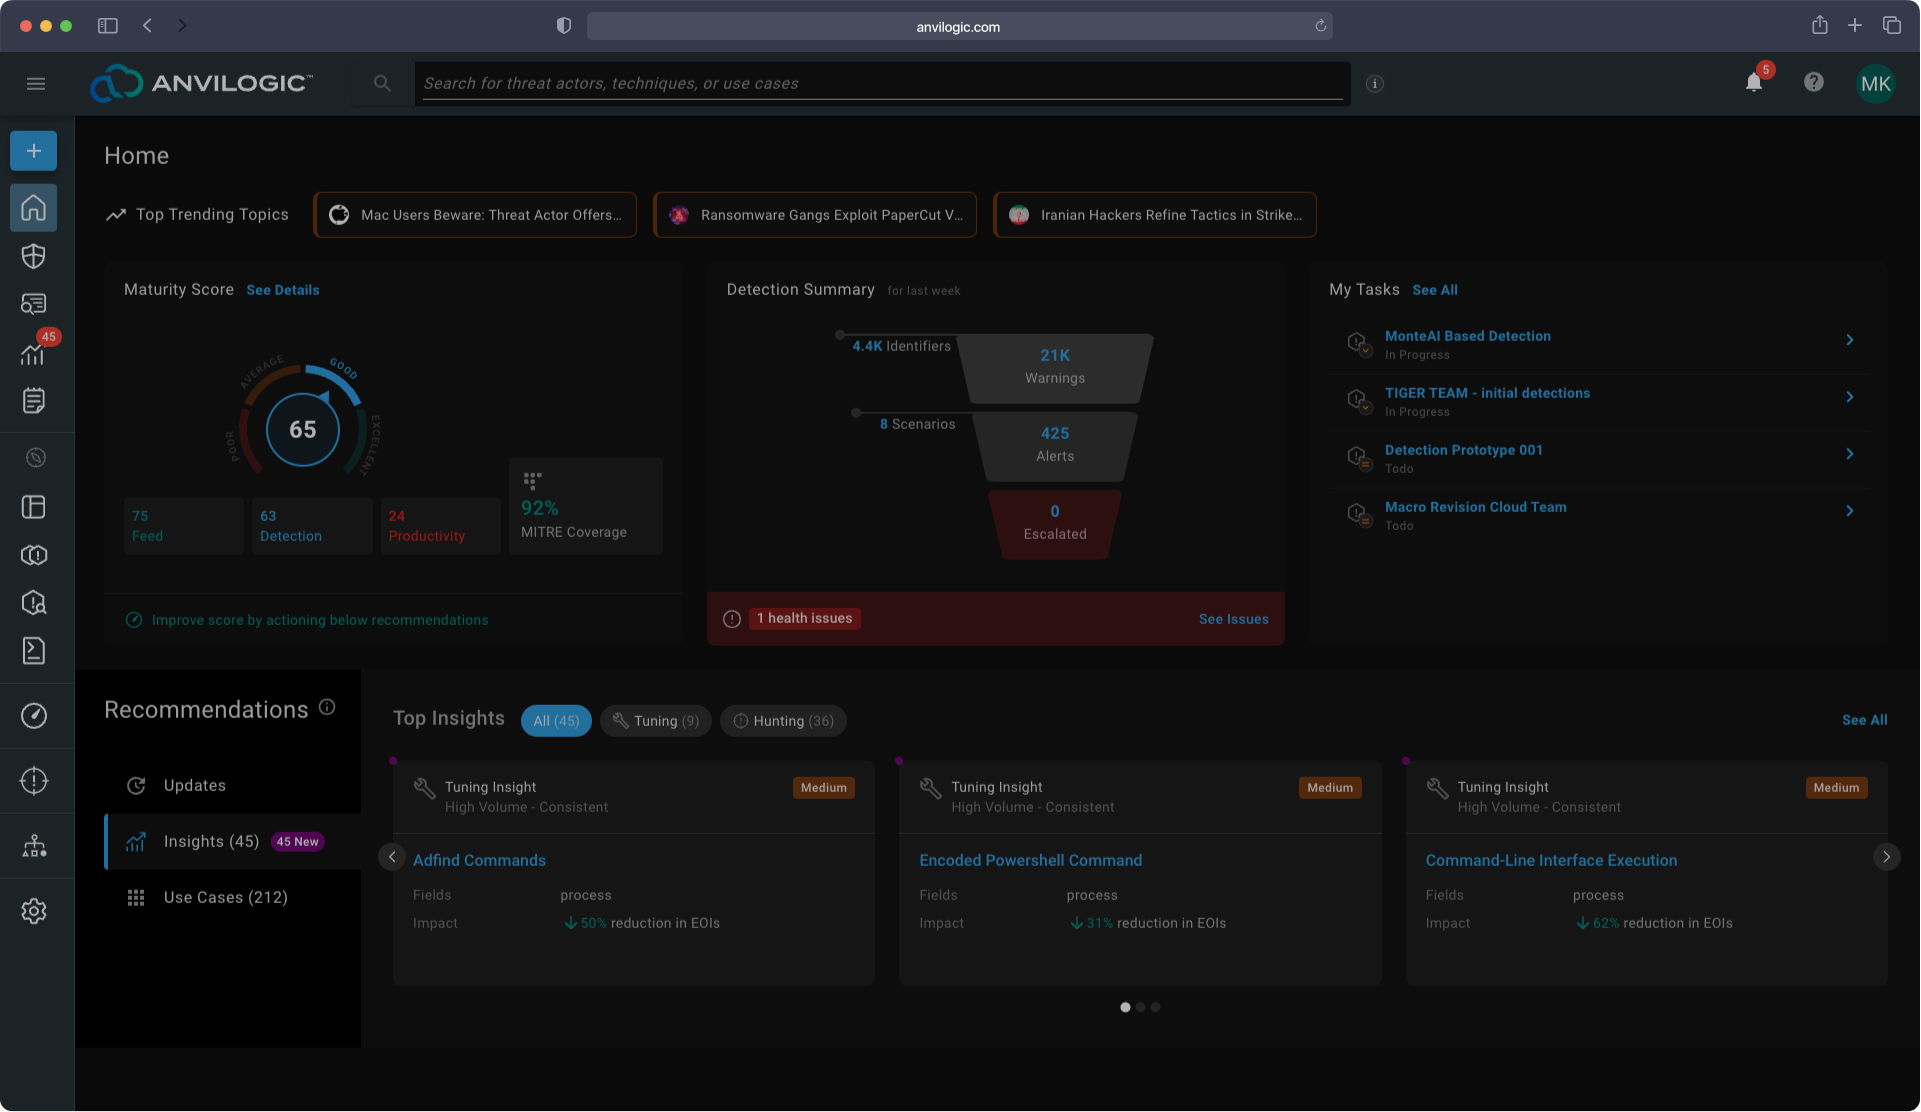
Task: Switch to the Hunting insights filter
Action: click(x=783, y=720)
